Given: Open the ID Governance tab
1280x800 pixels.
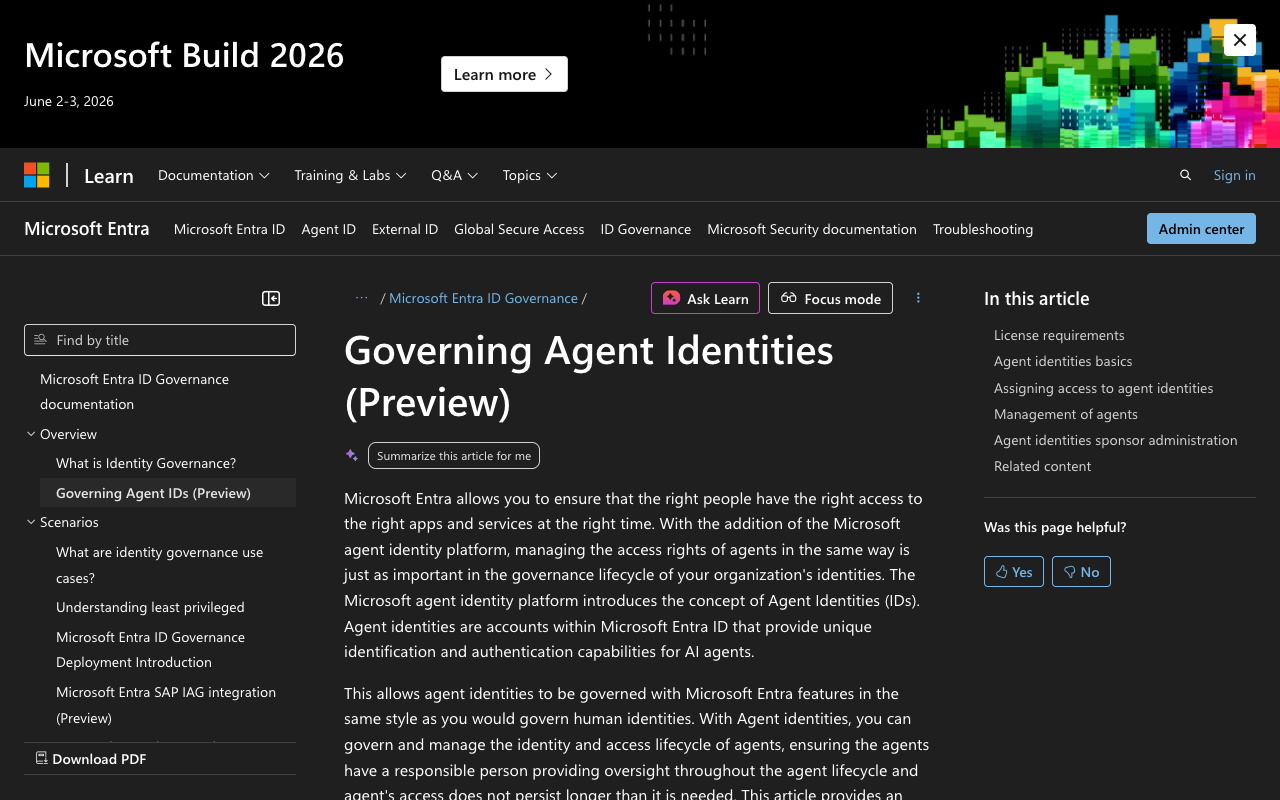Looking at the screenshot, I should point(645,229).
